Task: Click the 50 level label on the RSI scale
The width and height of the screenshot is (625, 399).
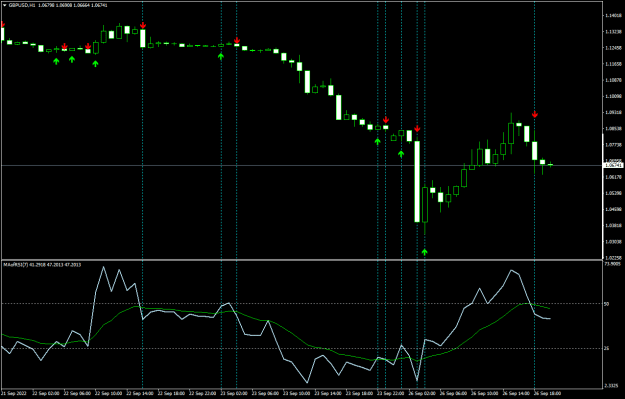Action: (x=607, y=304)
